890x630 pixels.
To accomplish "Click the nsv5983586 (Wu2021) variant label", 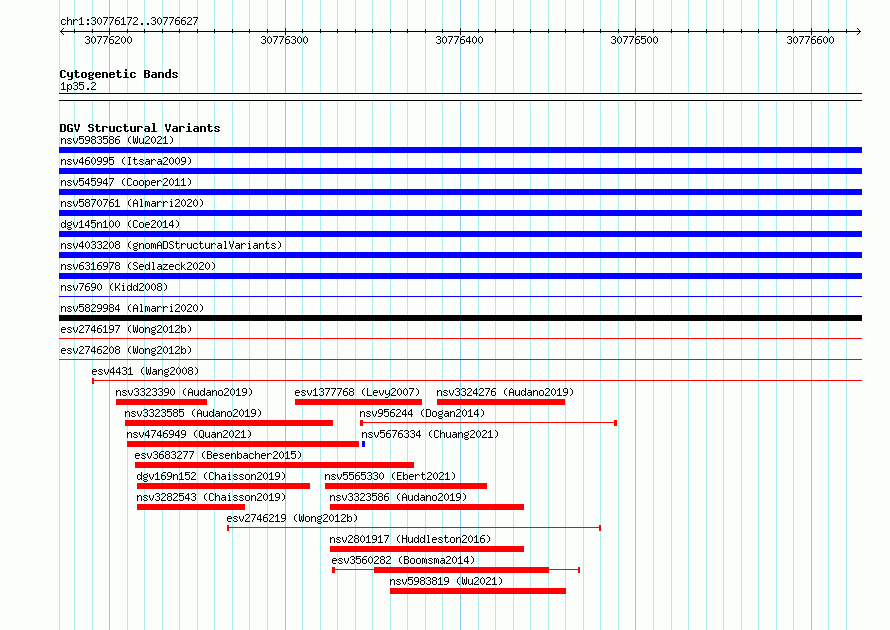I will (x=117, y=140).
